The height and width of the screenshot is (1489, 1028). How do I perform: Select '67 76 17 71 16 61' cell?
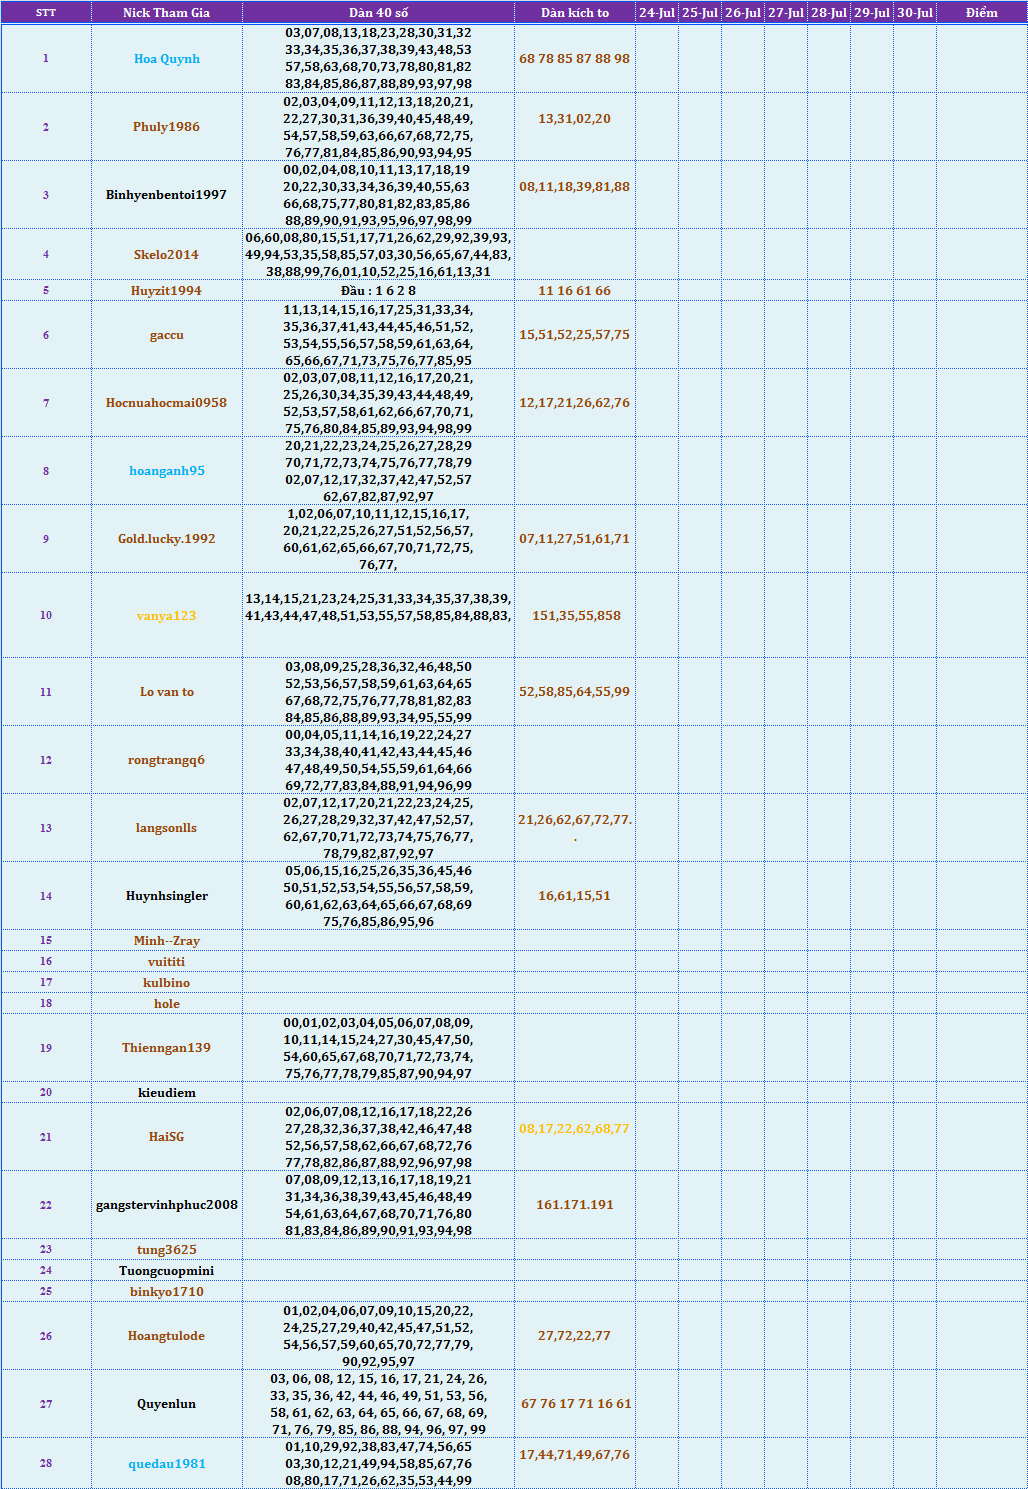coord(576,1404)
